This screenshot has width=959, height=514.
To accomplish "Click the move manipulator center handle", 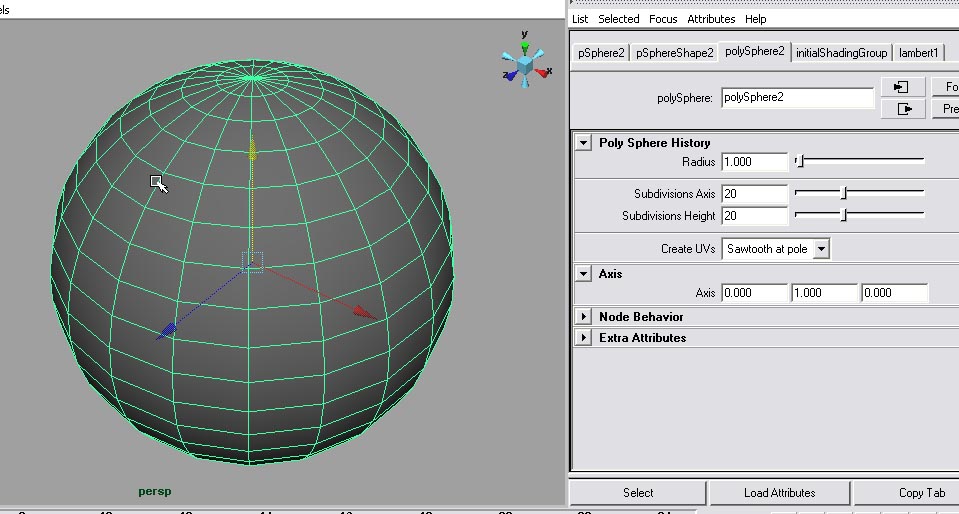I will tap(253, 263).
